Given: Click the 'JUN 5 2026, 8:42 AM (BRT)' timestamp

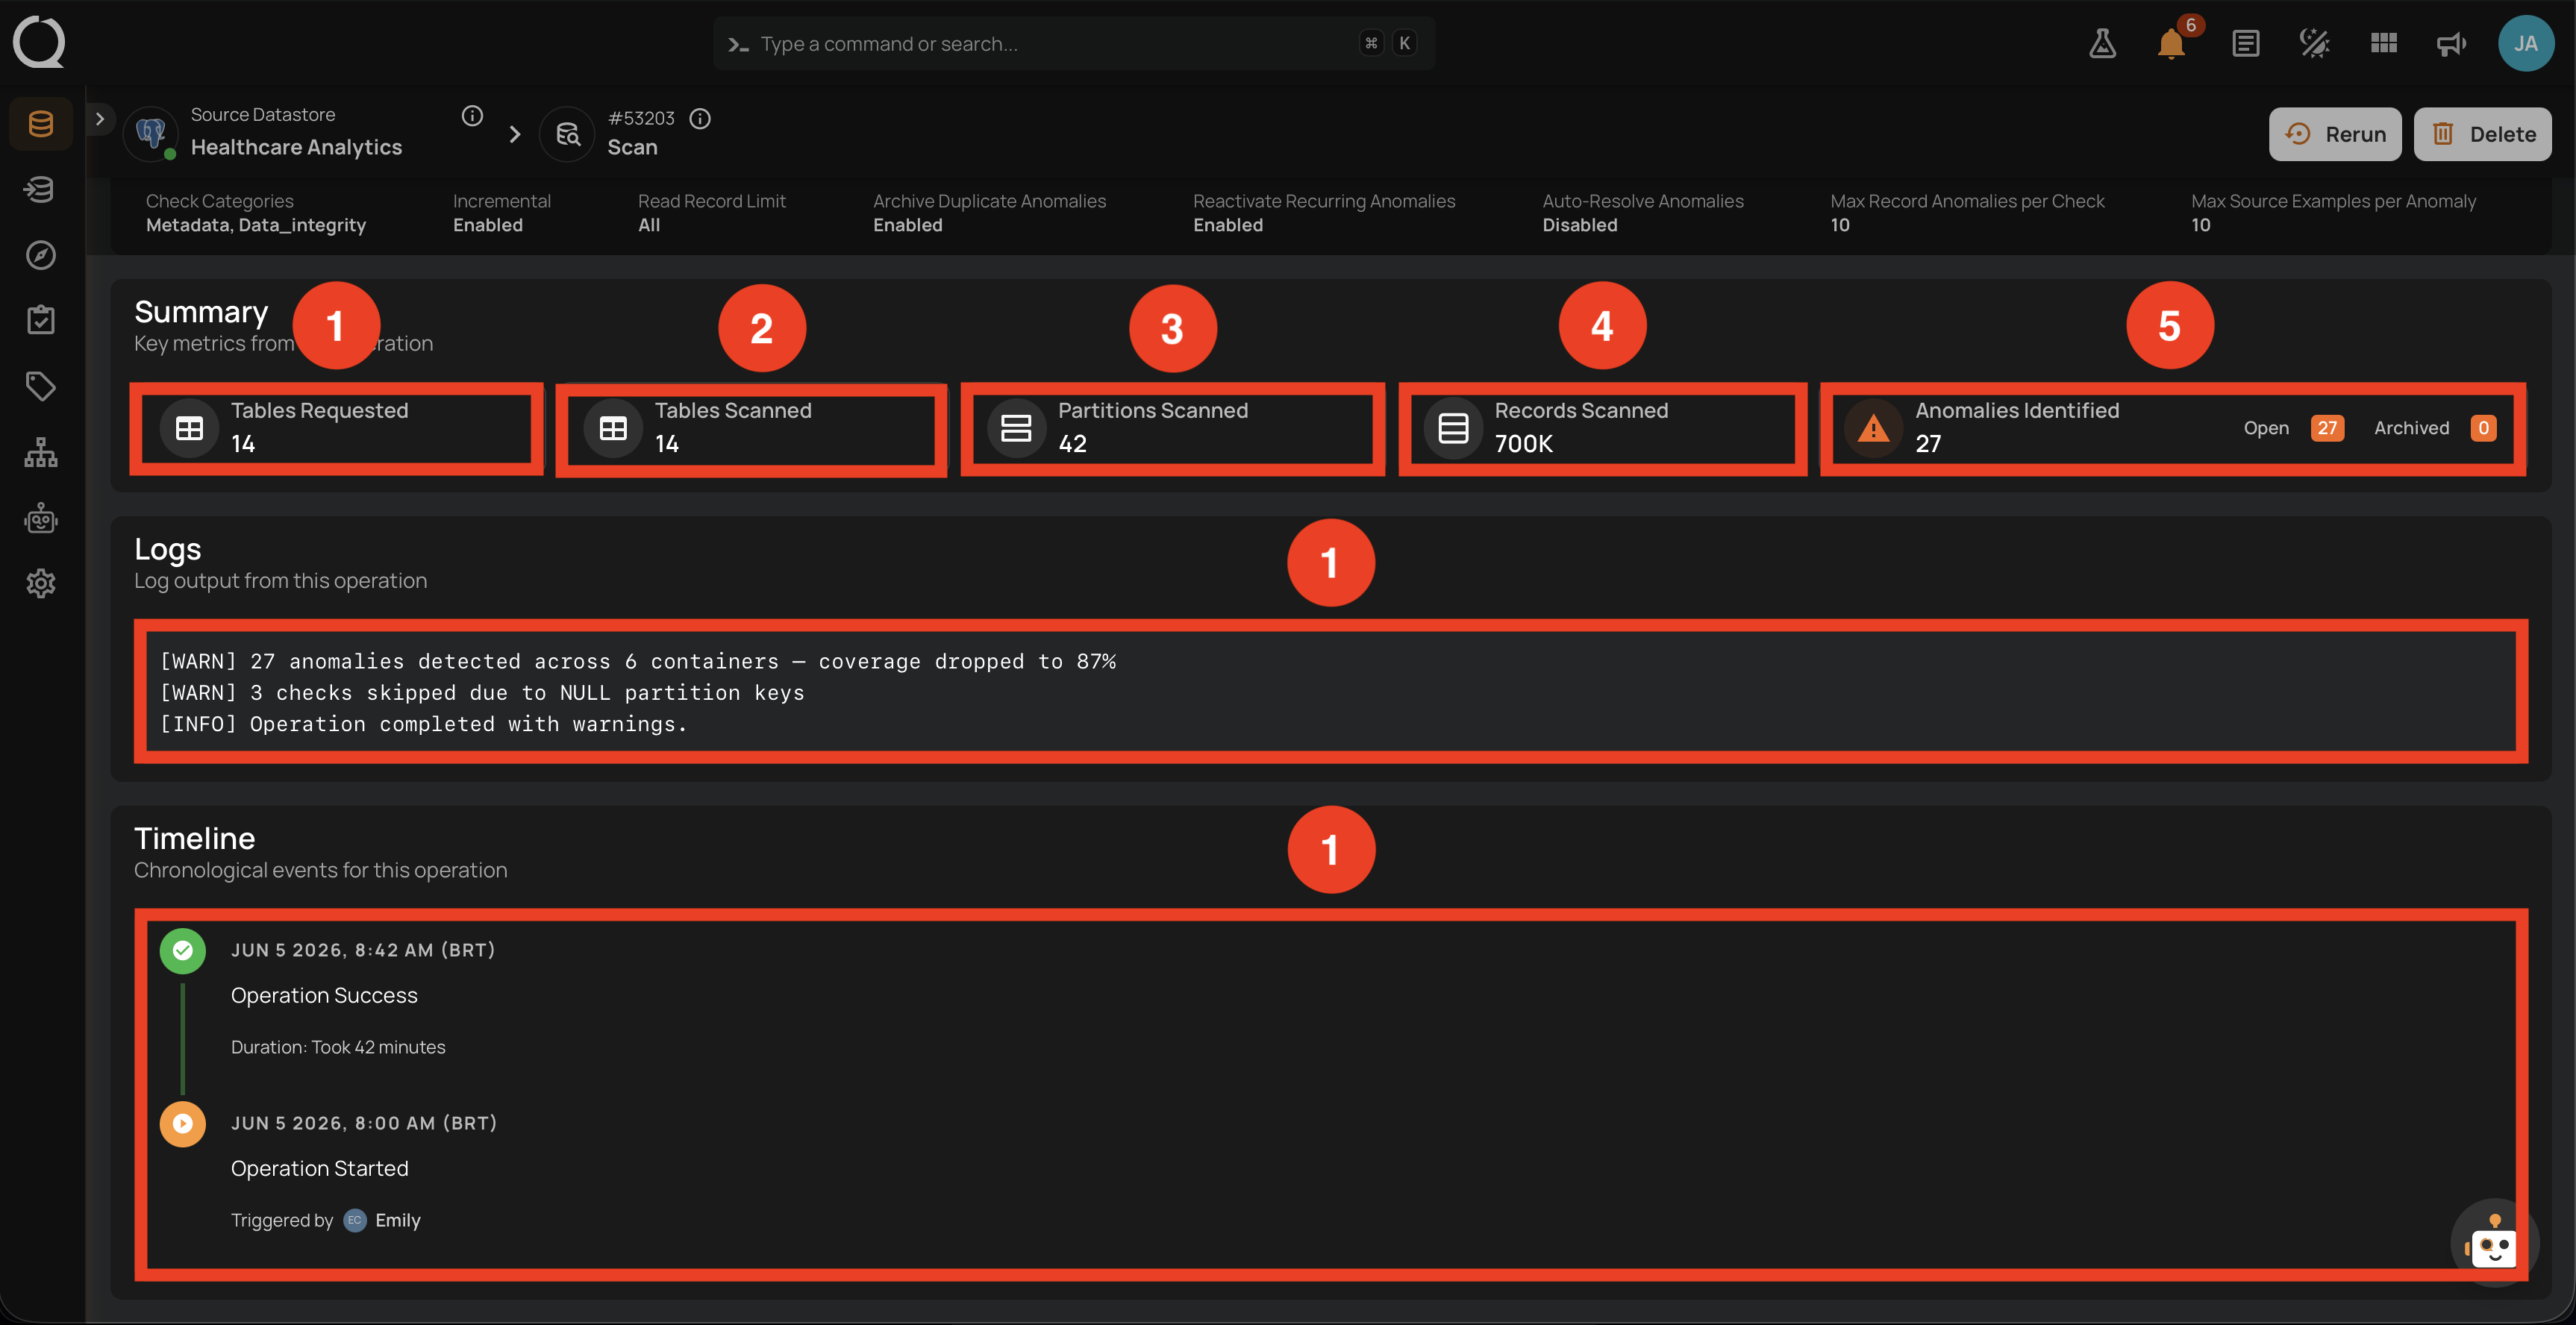Looking at the screenshot, I should click(363, 950).
